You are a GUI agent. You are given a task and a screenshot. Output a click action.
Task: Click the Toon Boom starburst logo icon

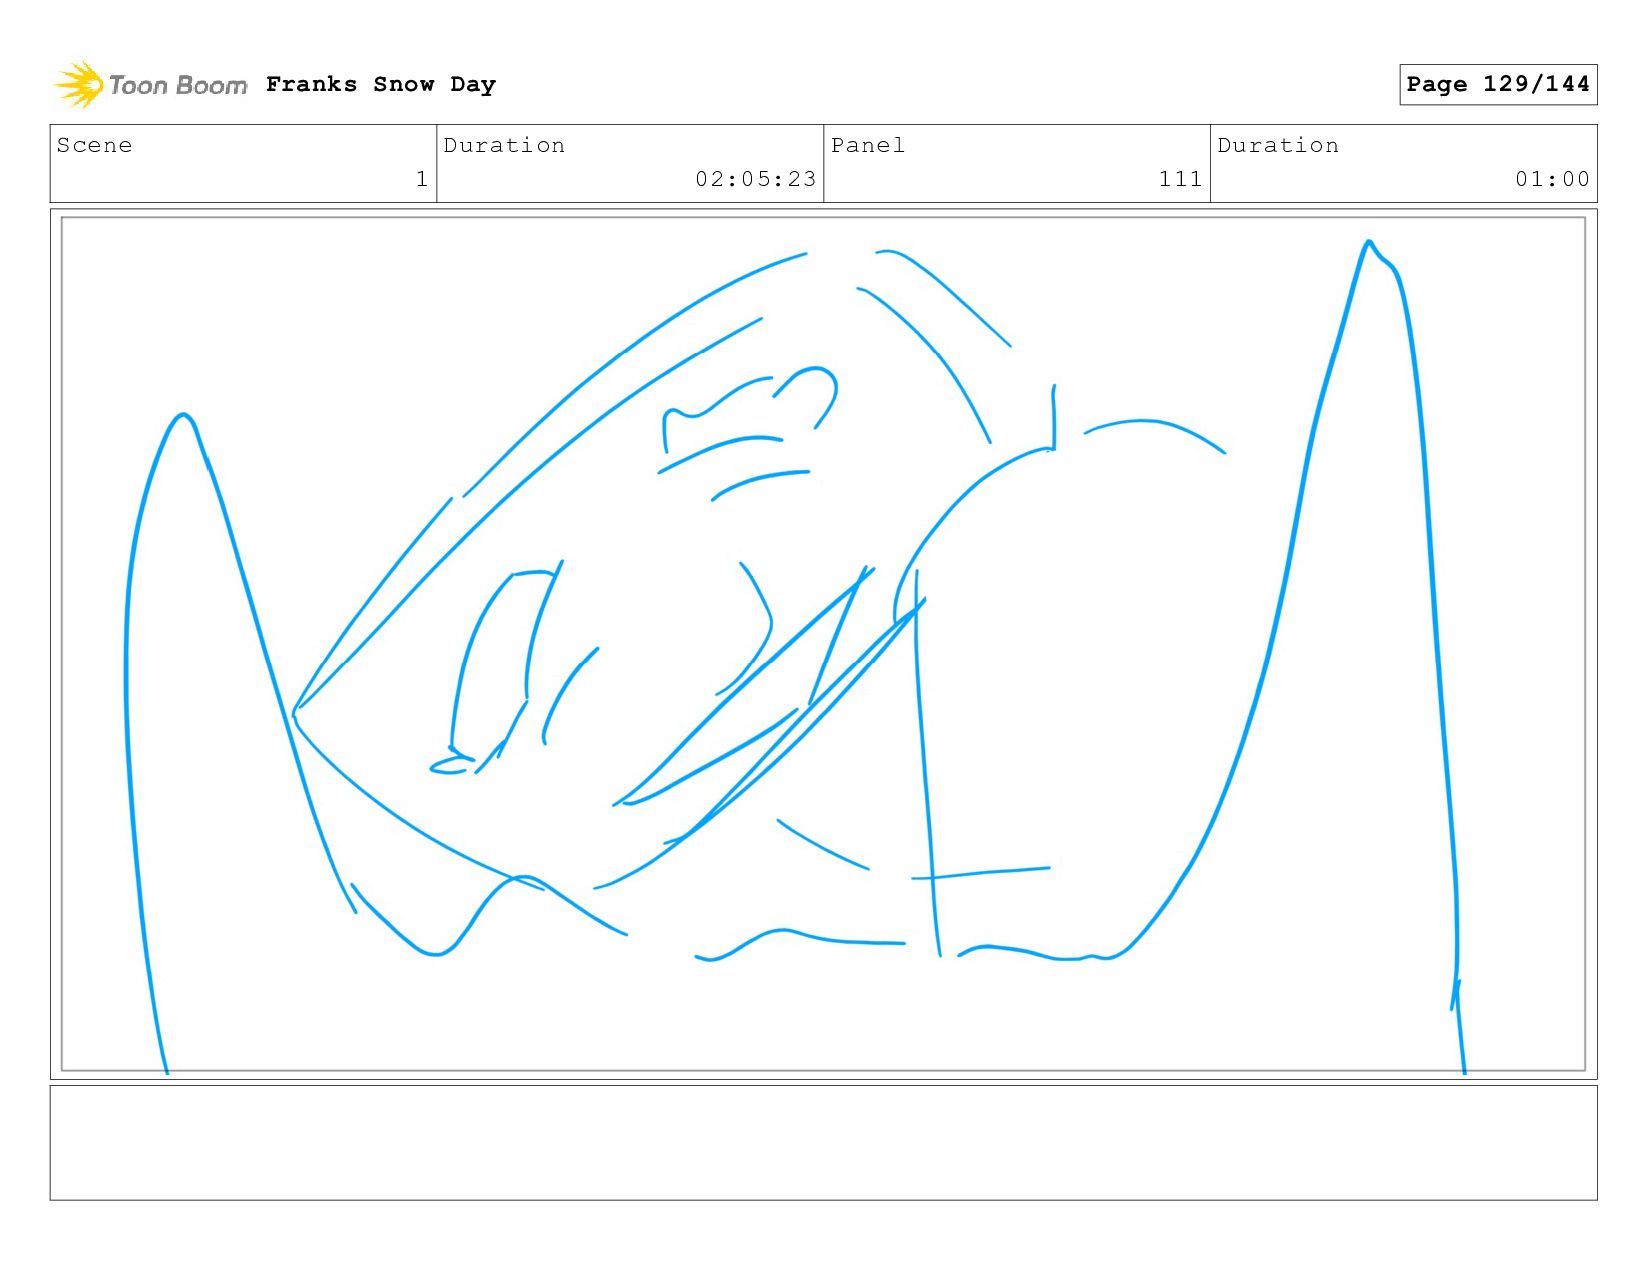point(78,84)
